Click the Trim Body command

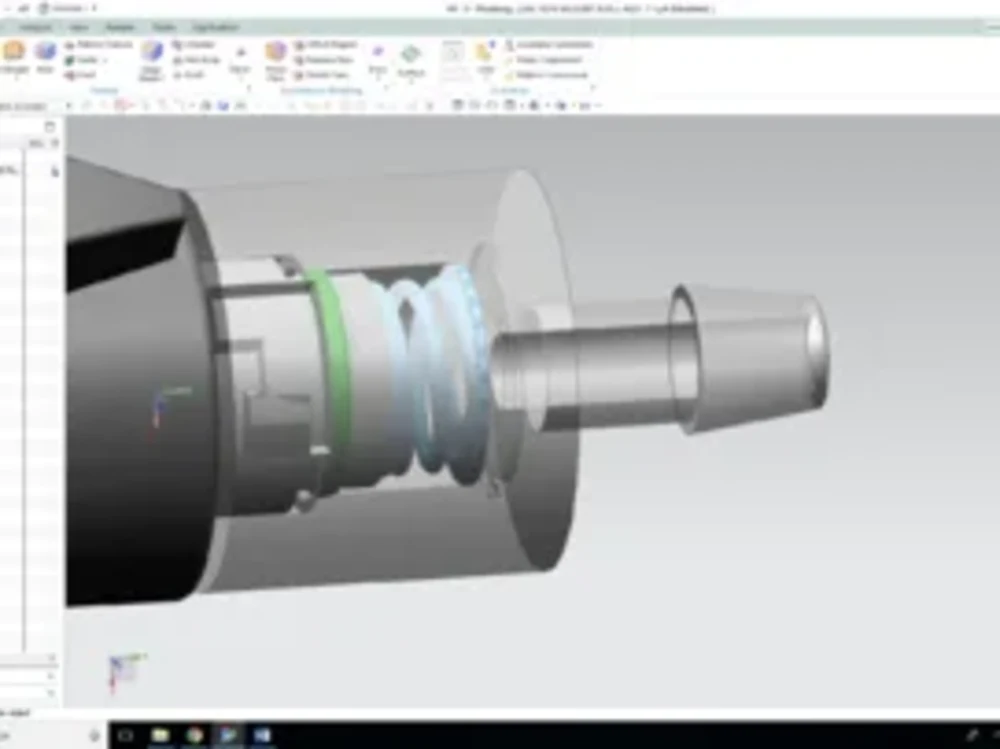(x=196, y=59)
